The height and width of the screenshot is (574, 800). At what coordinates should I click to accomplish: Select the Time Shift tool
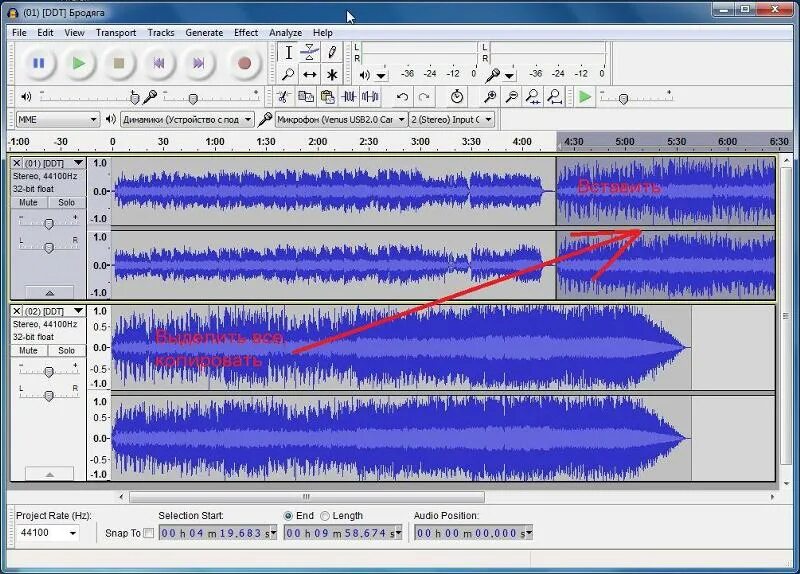pos(310,74)
